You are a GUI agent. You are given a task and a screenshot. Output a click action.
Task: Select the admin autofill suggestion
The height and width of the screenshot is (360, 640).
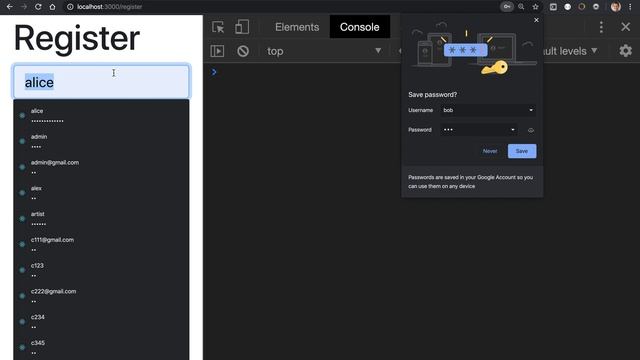101,141
